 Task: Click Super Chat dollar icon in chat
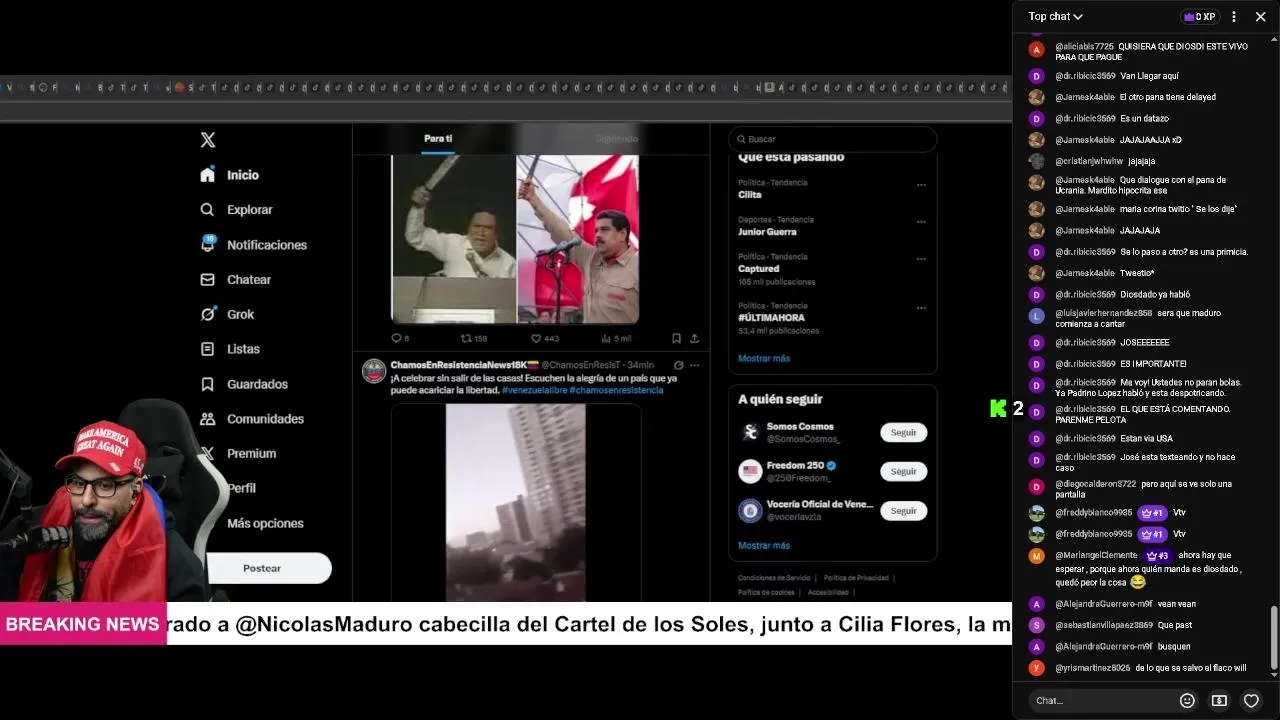[x=1219, y=701]
